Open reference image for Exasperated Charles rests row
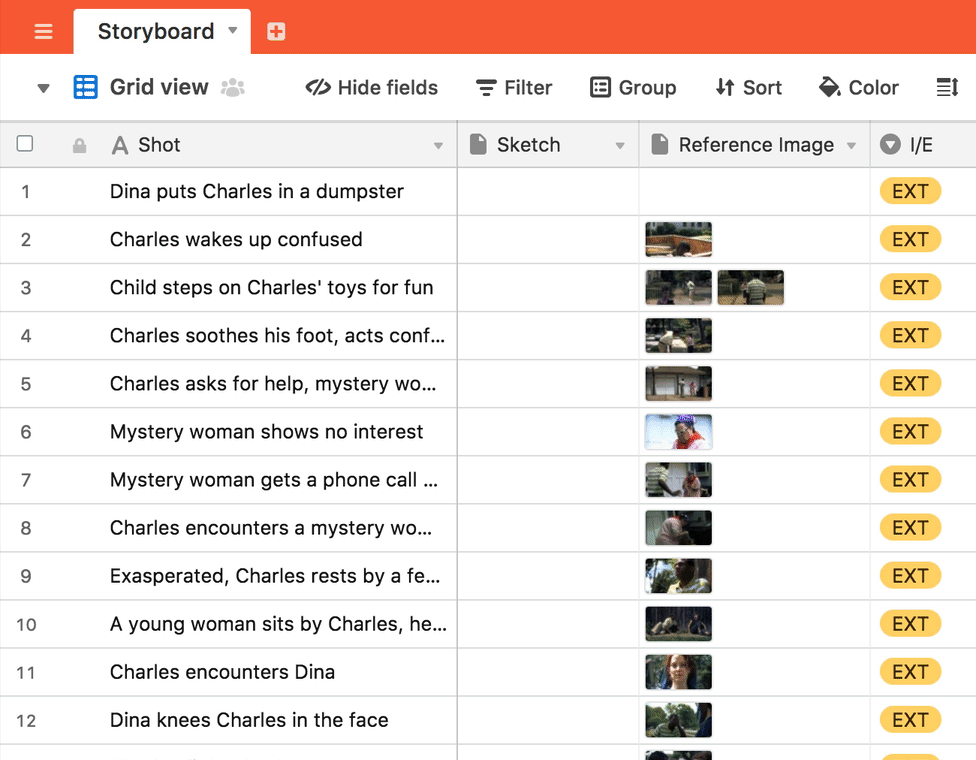976x760 pixels. pos(678,576)
